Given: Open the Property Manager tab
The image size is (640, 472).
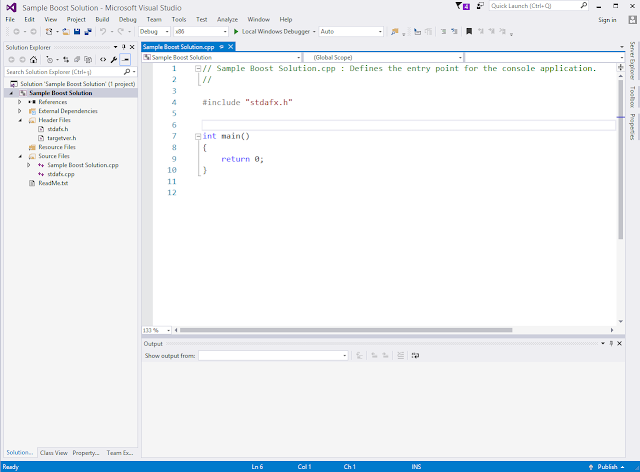Looking at the screenshot, I should click(x=86, y=452).
